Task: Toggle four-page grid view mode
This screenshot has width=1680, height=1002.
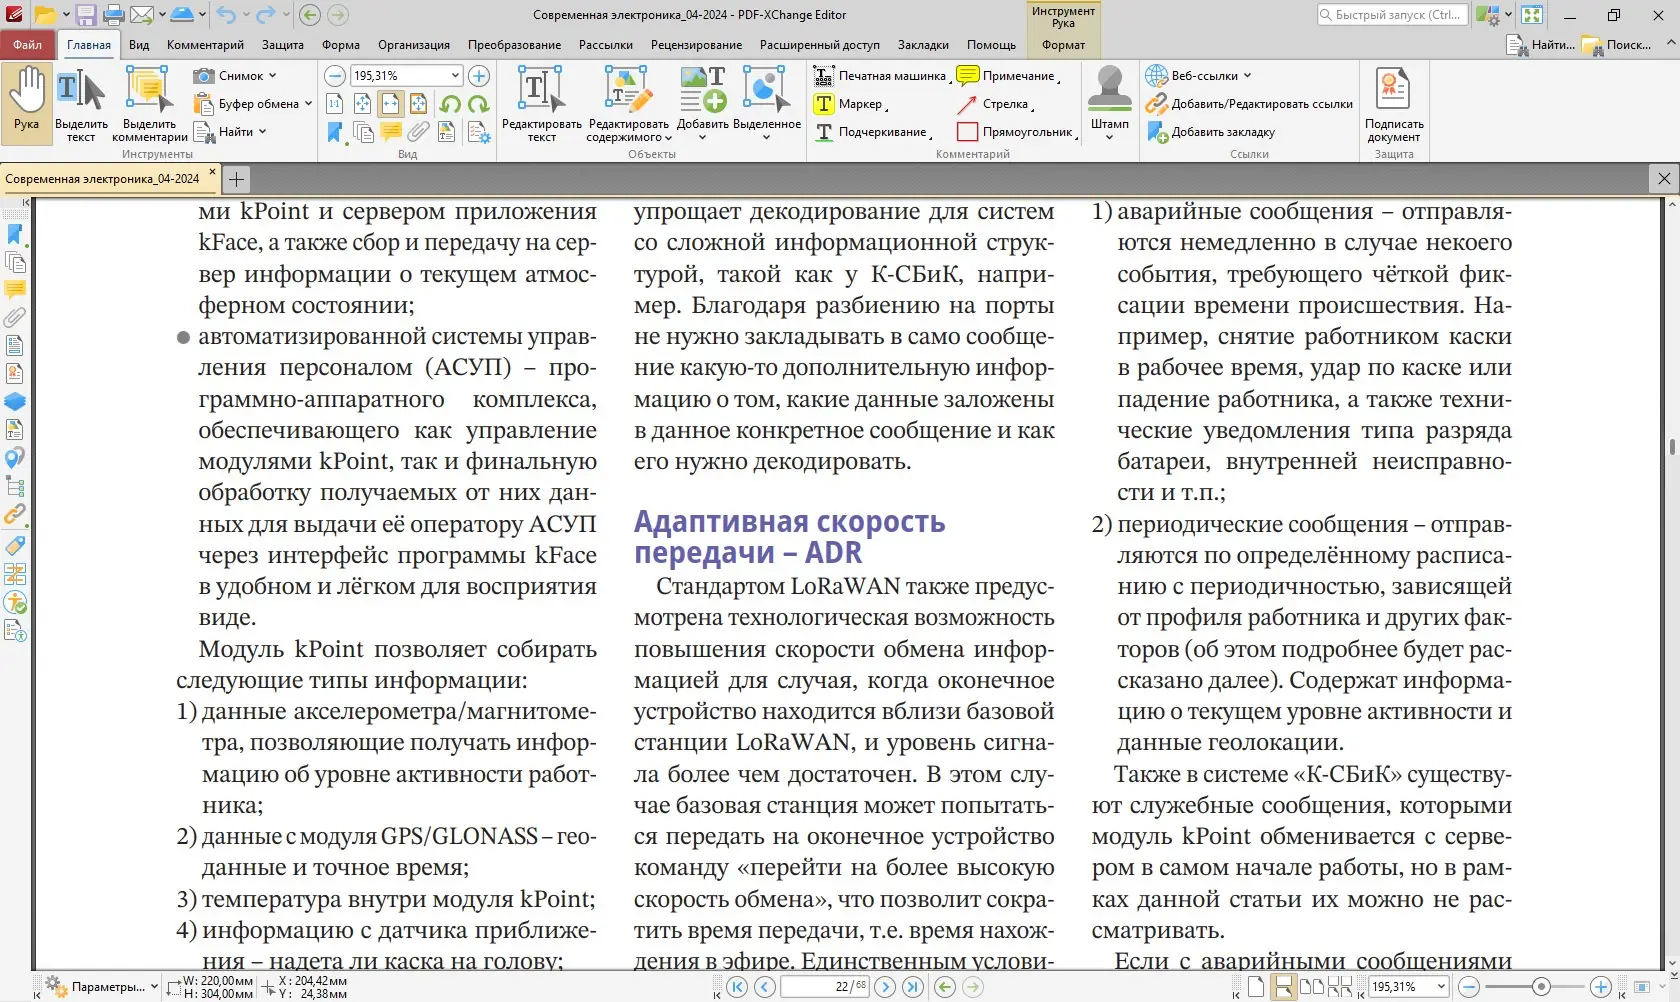Action: pos(1340,987)
